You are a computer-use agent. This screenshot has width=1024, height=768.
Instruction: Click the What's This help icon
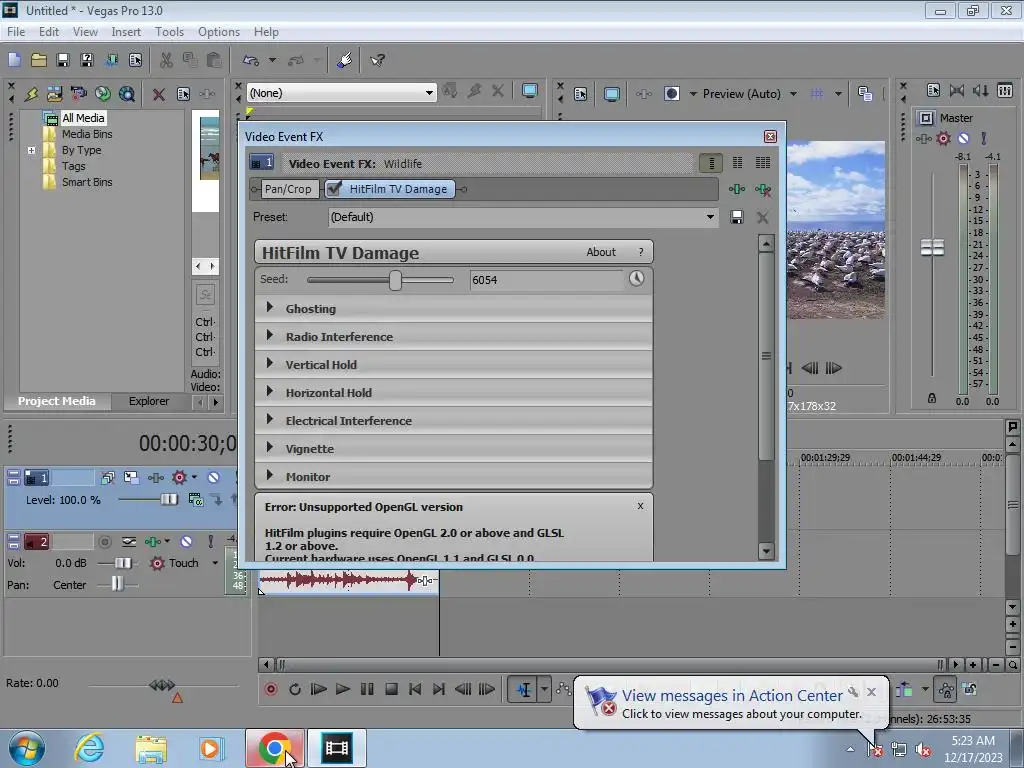pos(377,60)
